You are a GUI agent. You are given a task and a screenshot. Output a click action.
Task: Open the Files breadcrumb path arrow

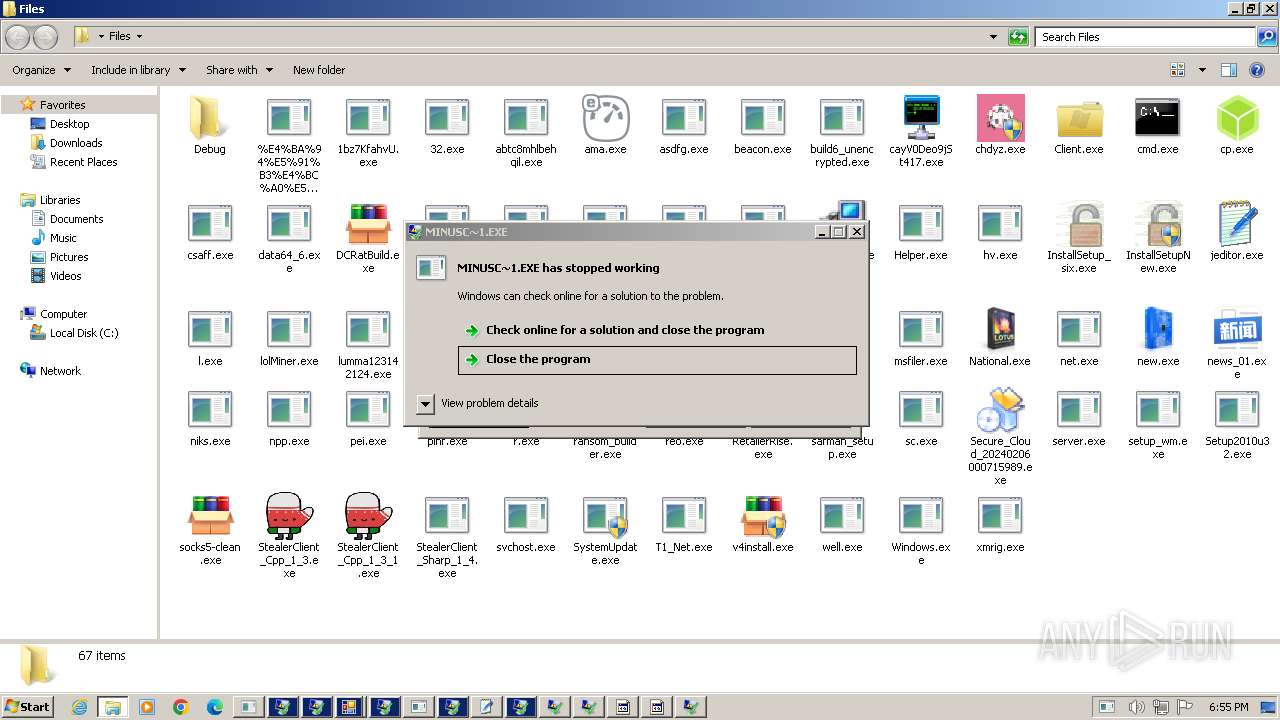pyautogui.click(x=139, y=37)
